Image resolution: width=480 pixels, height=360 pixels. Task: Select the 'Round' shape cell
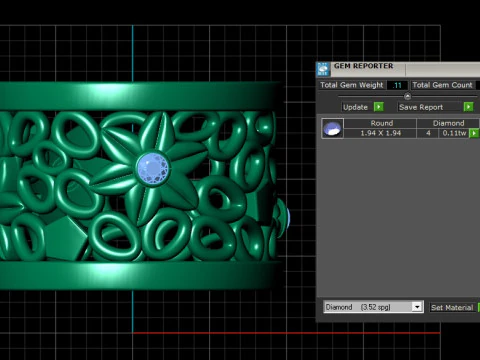(381, 123)
